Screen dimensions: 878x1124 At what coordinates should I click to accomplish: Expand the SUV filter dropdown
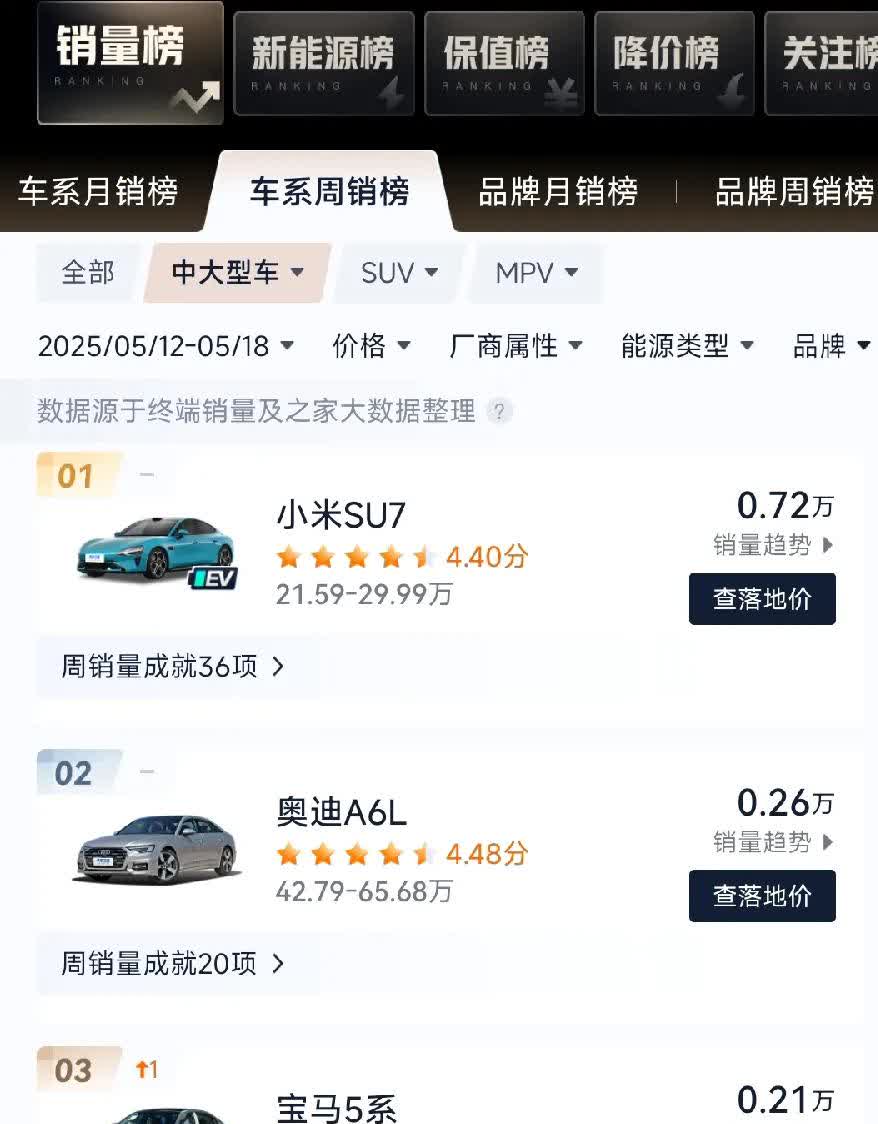tap(399, 273)
